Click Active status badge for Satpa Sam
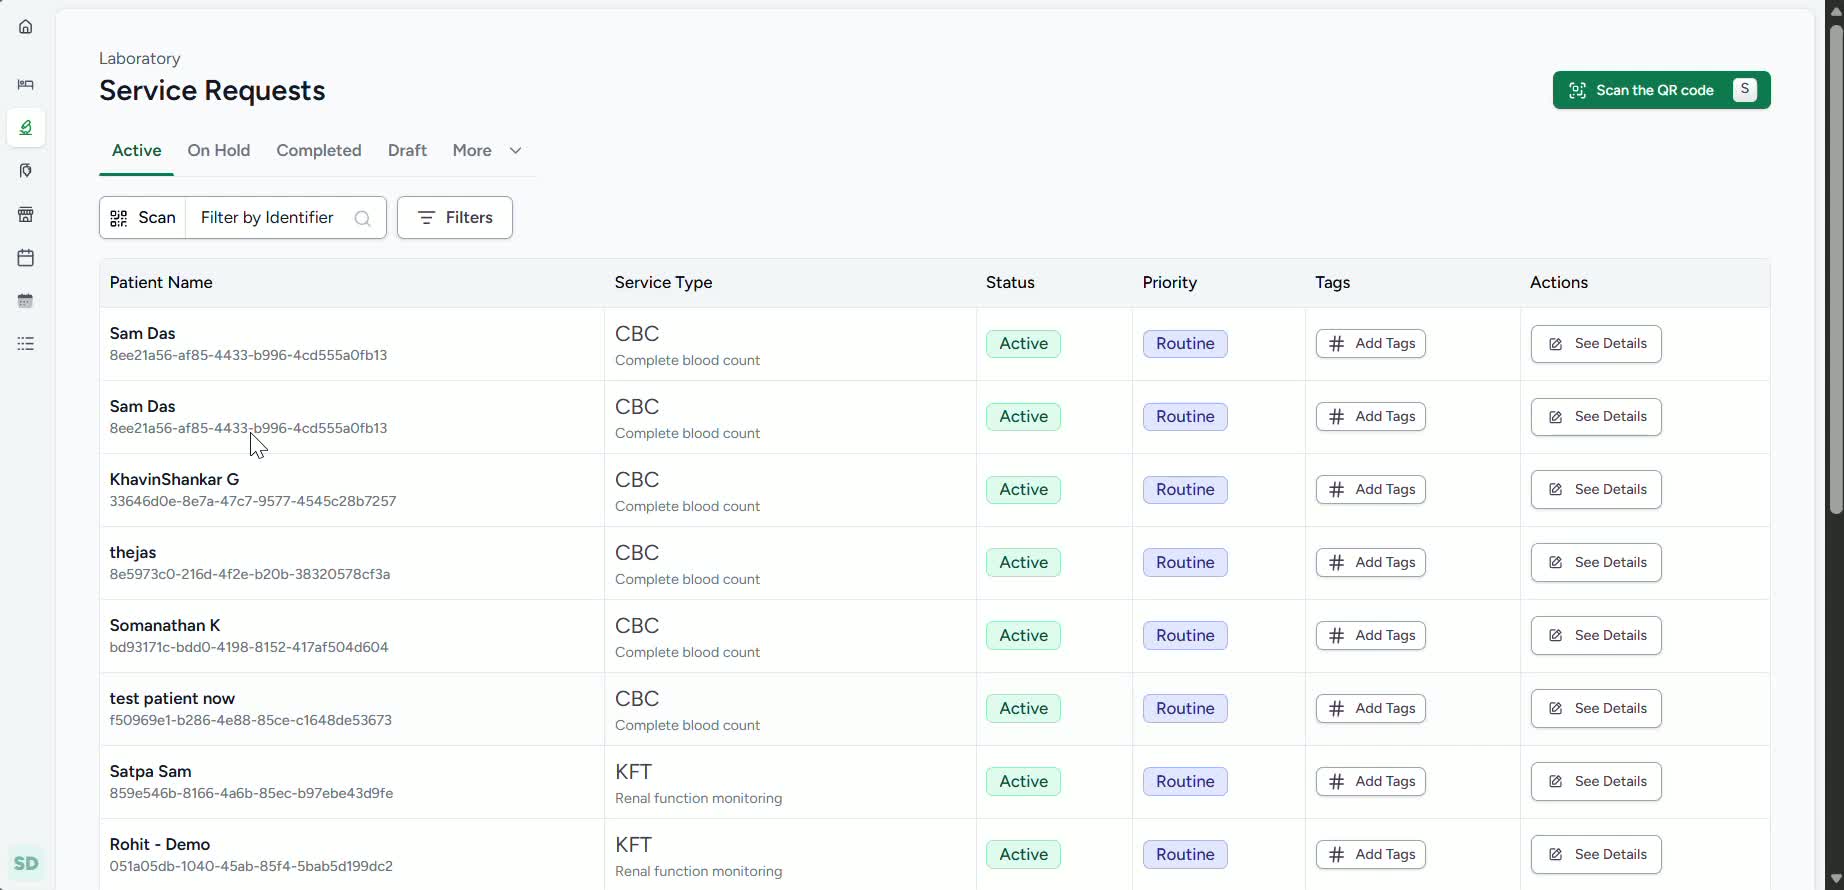Screen dimensions: 1844x890 pyautogui.click(x=1023, y=782)
